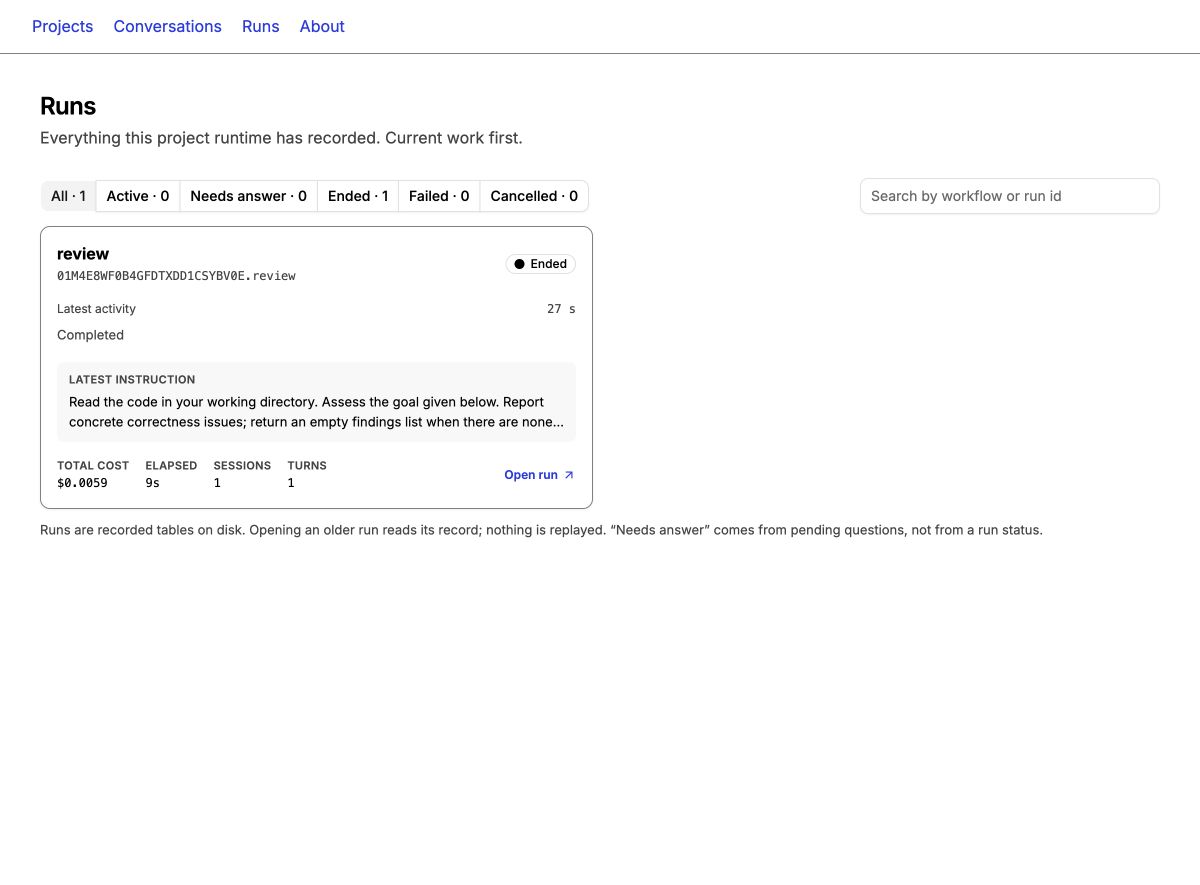Click the 'TOTAL COST' label
Viewport: 1200px width, 885px height.
[x=93, y=465]
